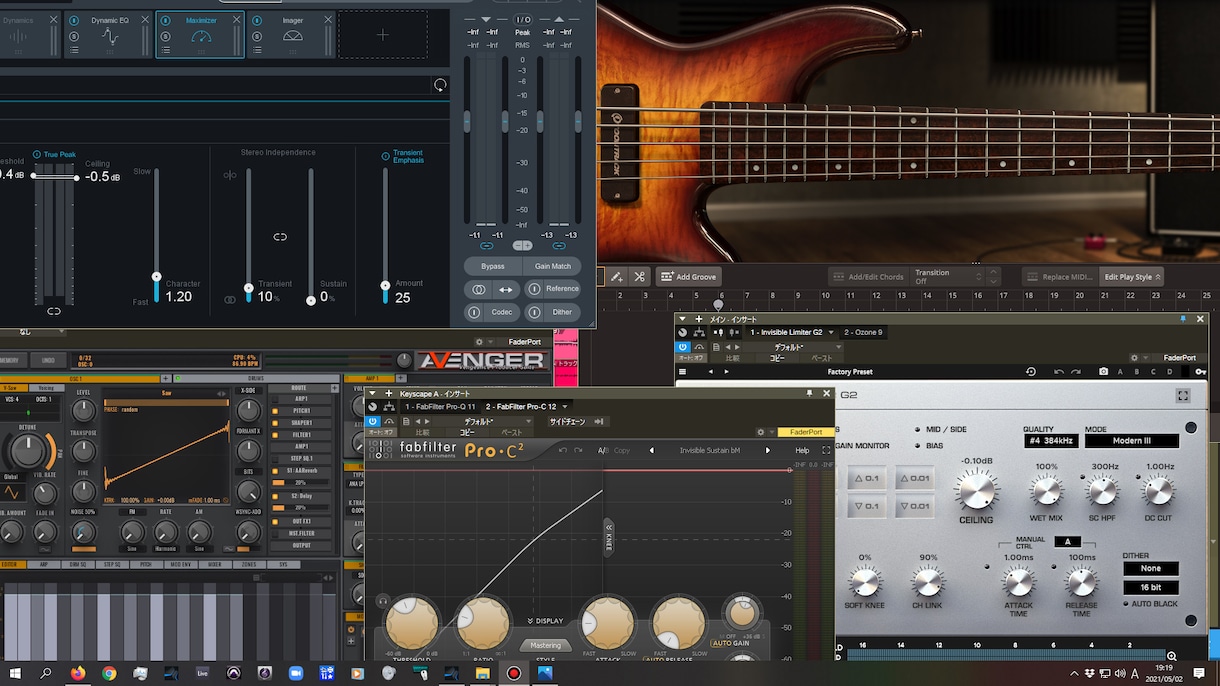1220x686 pixels.
Task: Click the Transient Emphasis Amount slider handle
Action: click(x=385, y=285)
